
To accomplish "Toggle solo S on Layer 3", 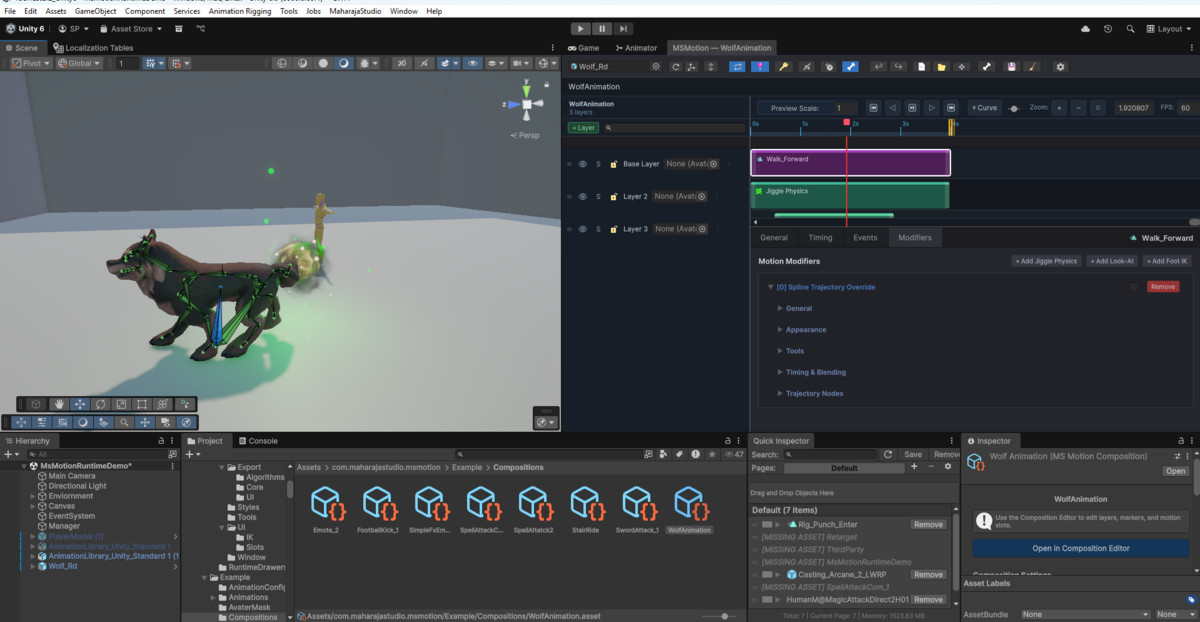I will (x=598, y=229).
